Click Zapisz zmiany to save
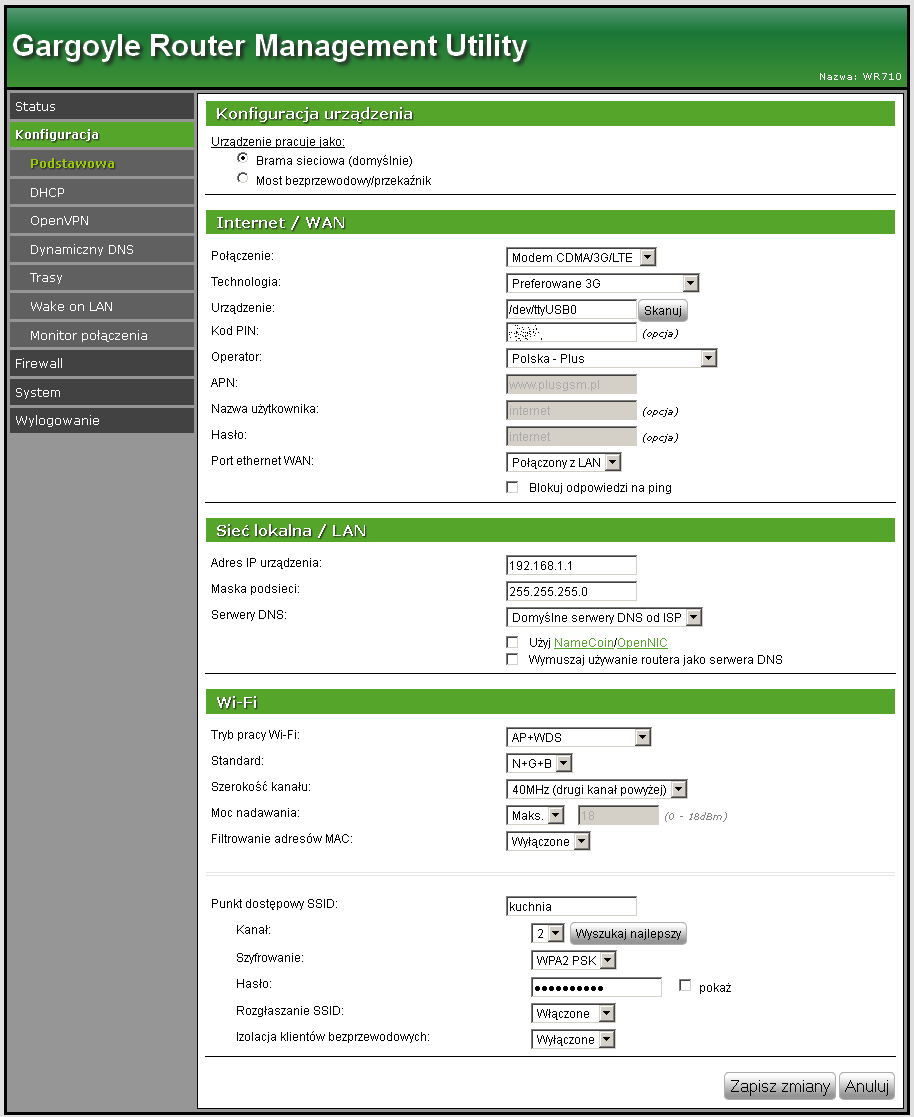 779,1087
